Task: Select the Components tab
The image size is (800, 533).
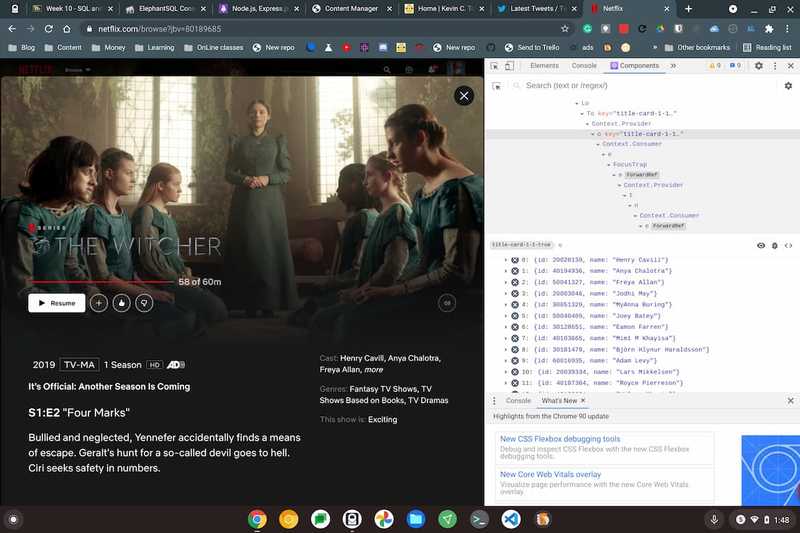Action: coord(635,66)
